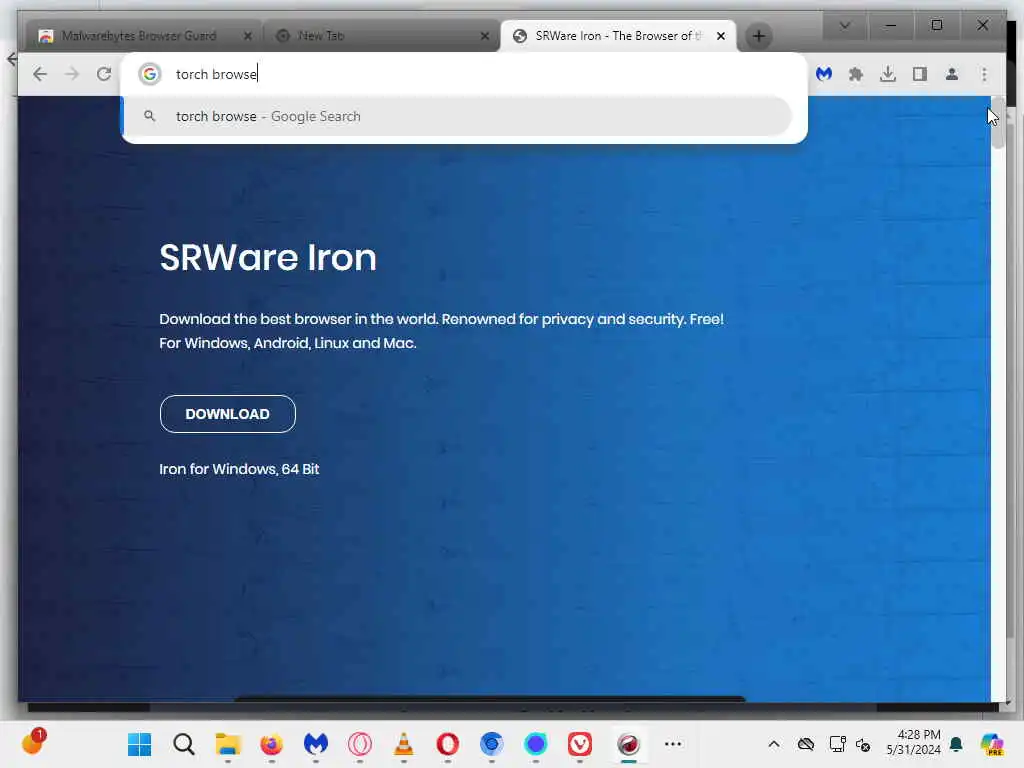
Task: Show more taskbar apps via ellipsis
Action: pos(673,744)
